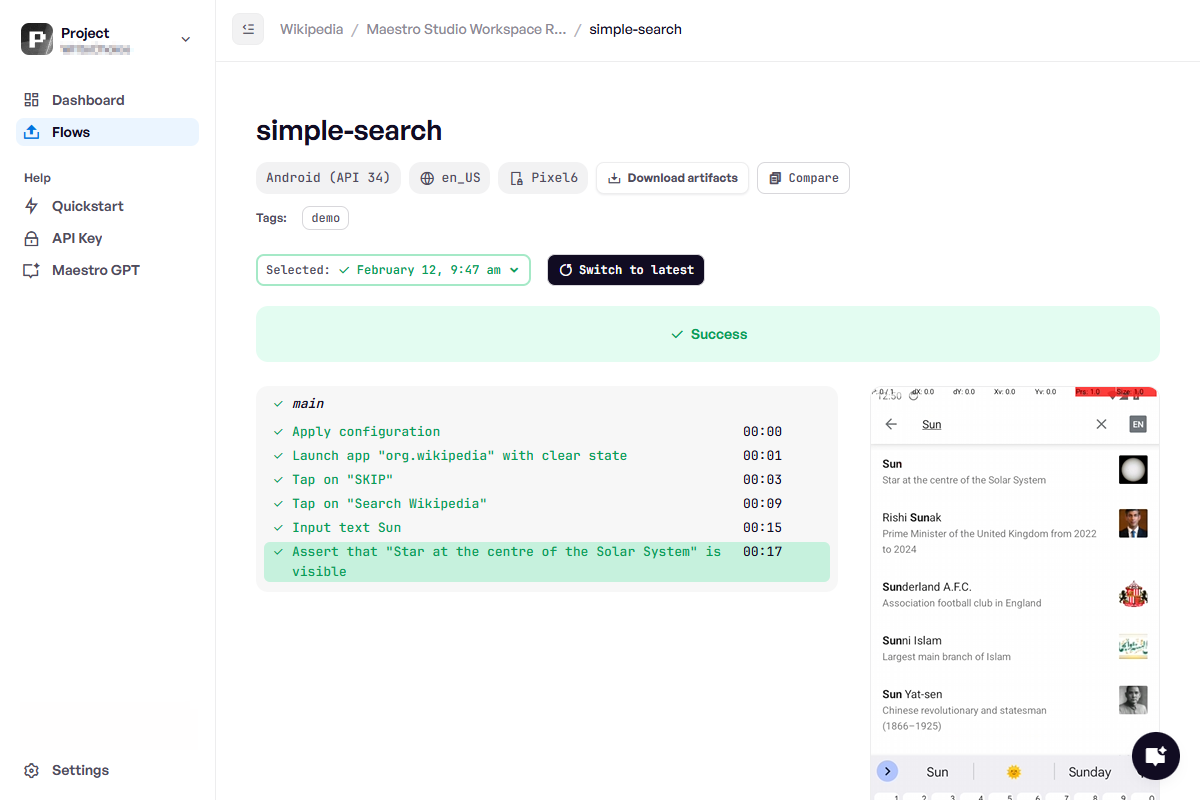Collapse the sidebar with the toggle icon
Screen dimensions: 1200x800
(248, 29)
